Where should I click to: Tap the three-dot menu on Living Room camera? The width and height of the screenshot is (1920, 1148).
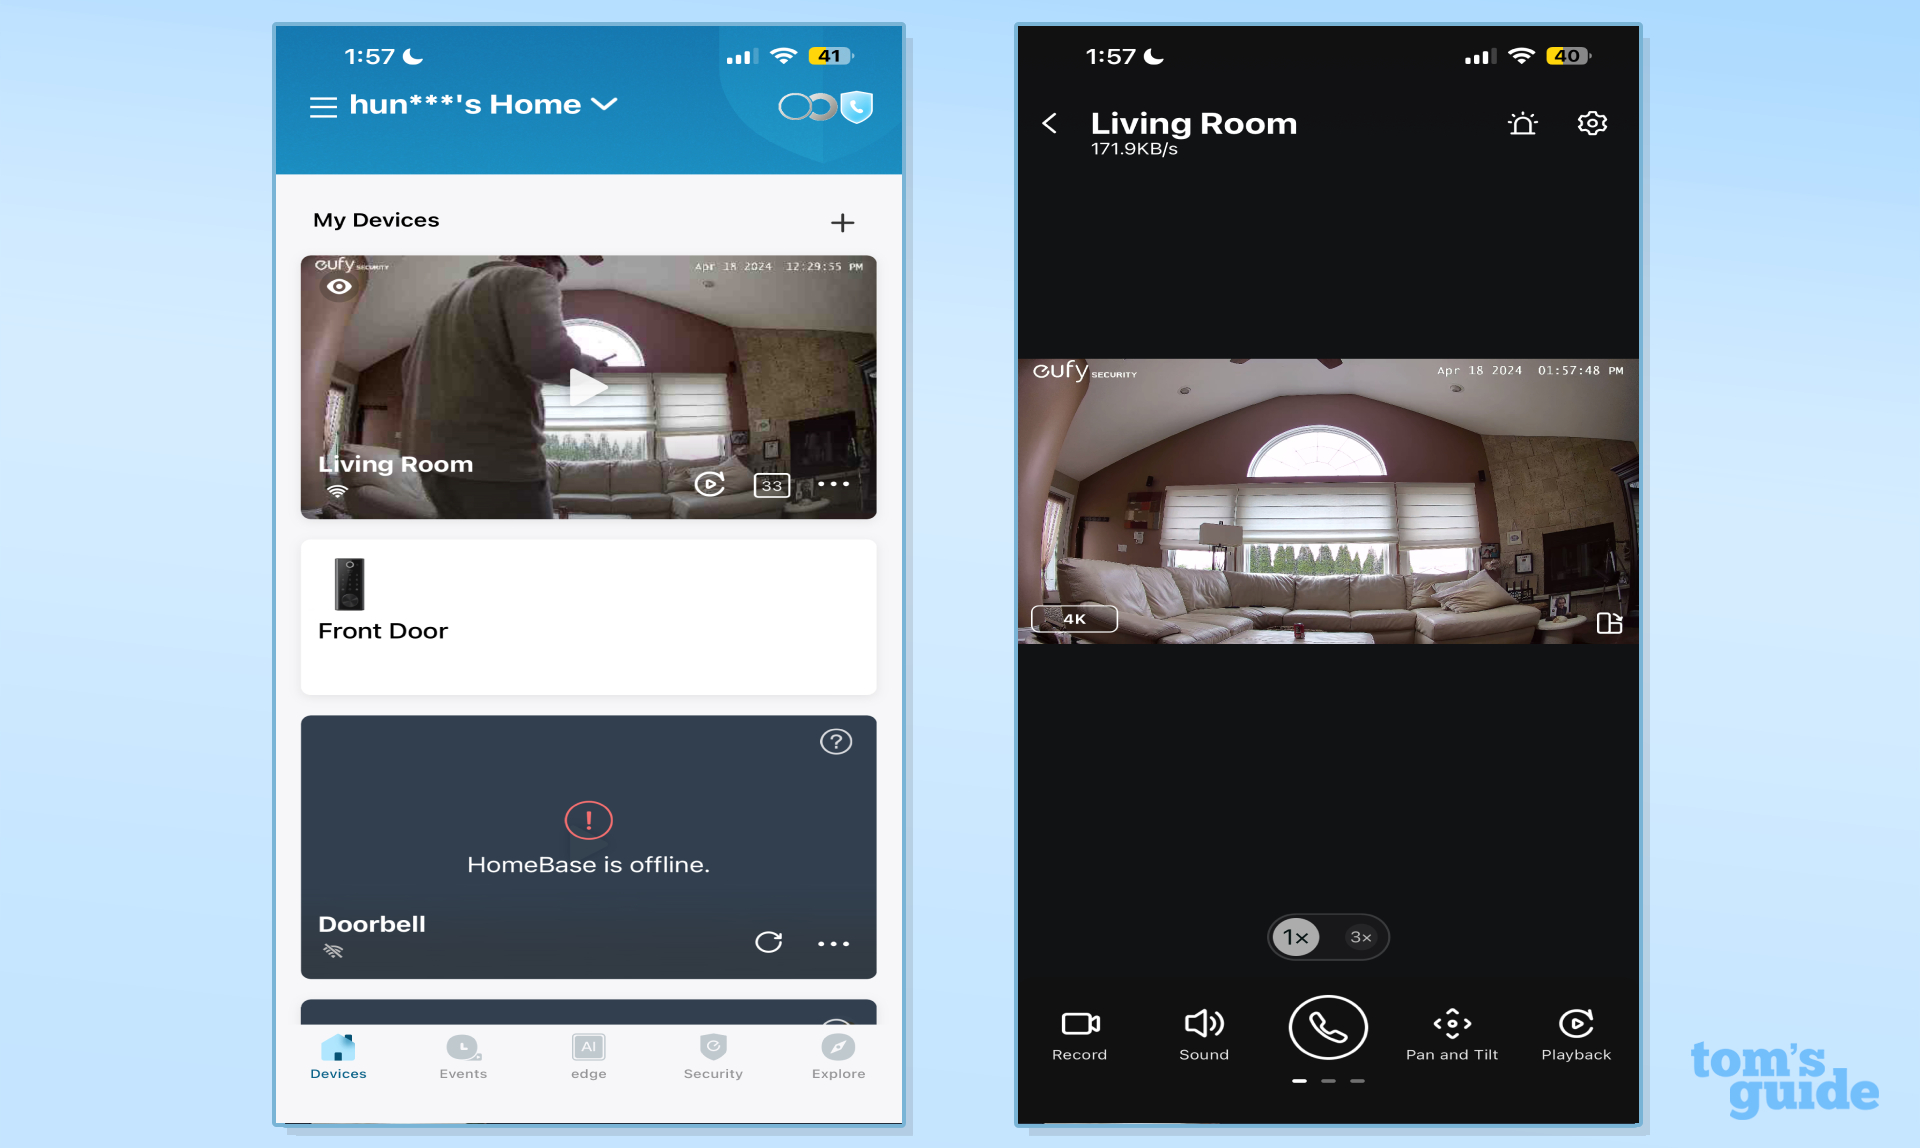coord(832,485)
